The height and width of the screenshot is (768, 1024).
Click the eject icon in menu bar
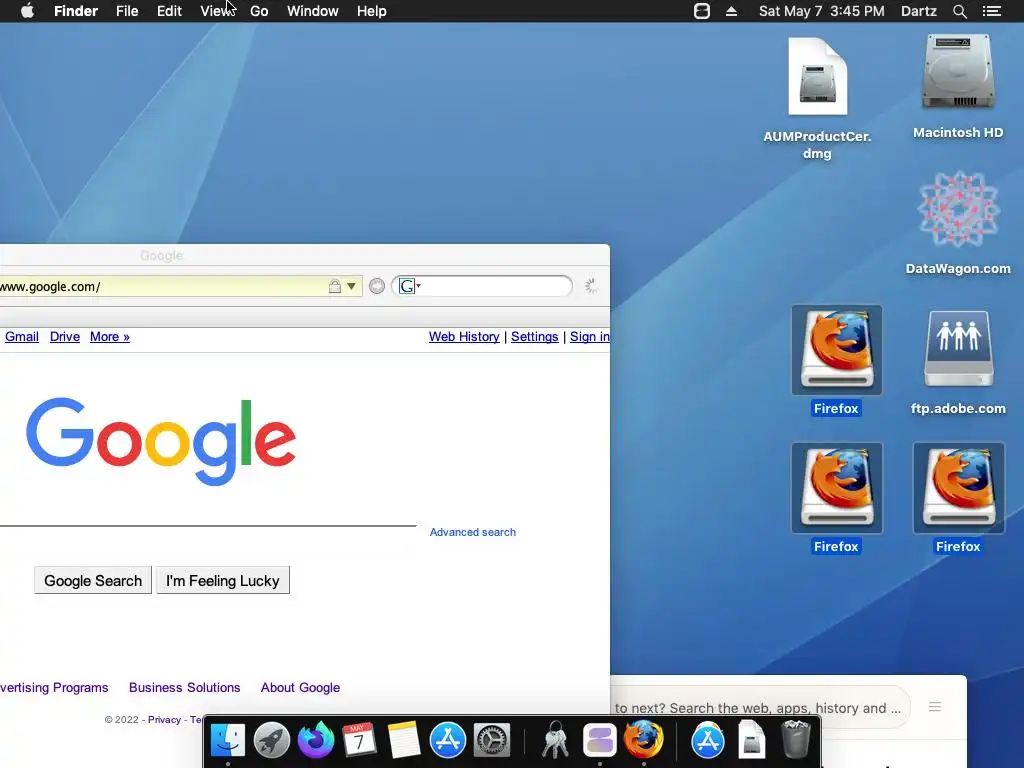(x=731, y=11)
